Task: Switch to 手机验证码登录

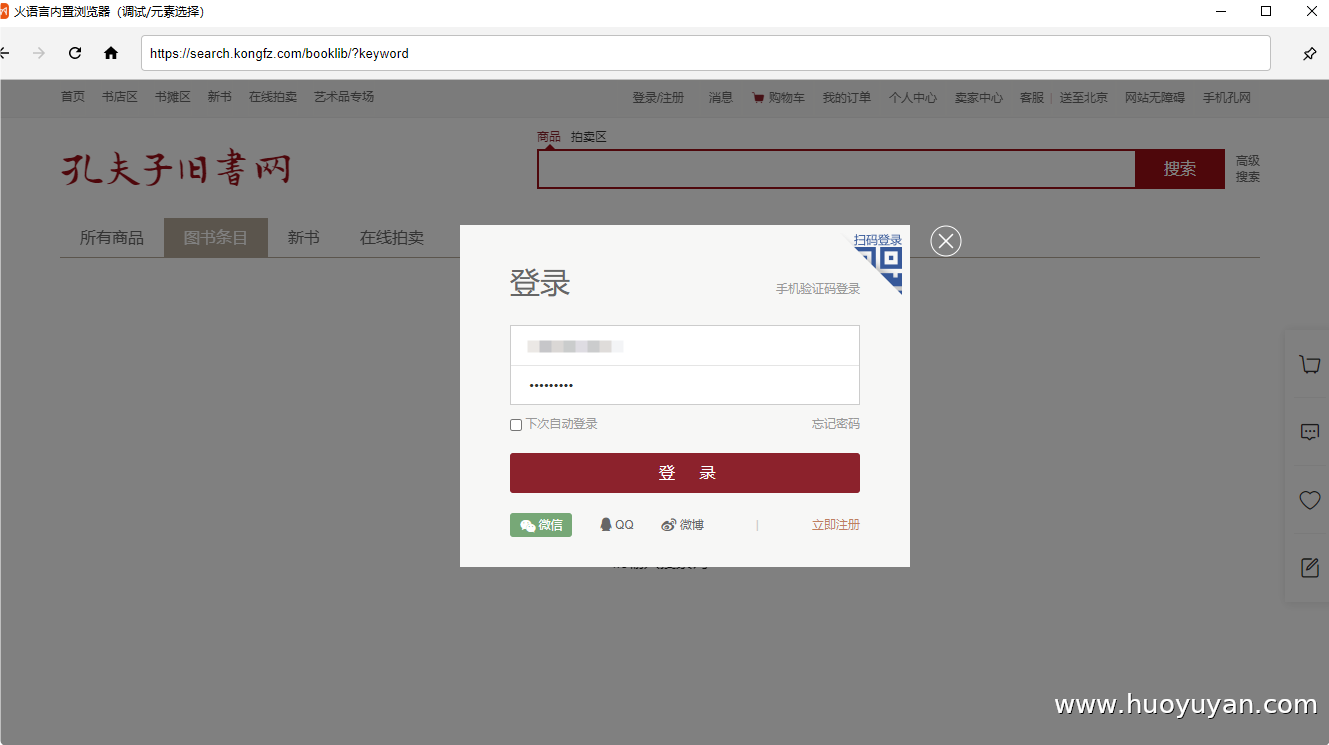Action: coord(818,289)
